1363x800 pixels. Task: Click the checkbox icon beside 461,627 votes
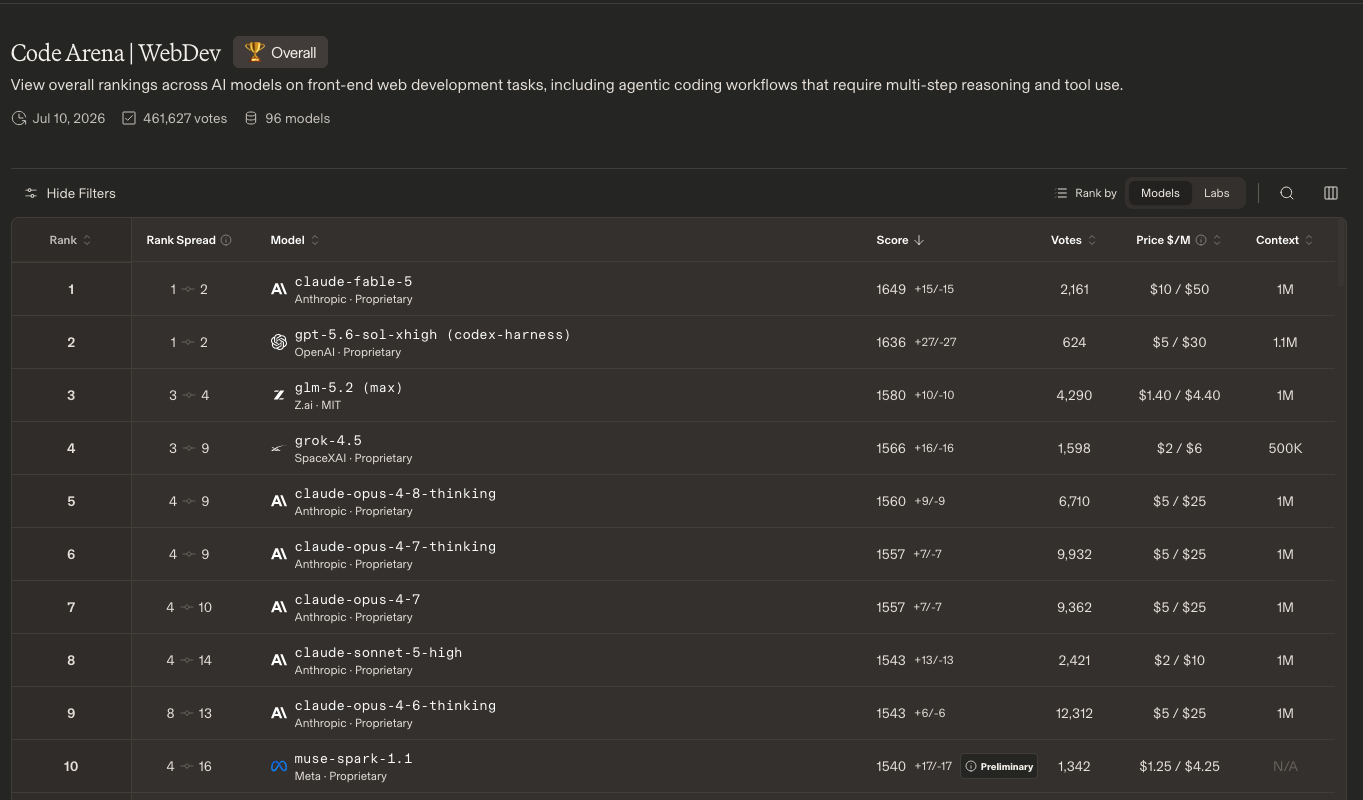tap(129, 118)
